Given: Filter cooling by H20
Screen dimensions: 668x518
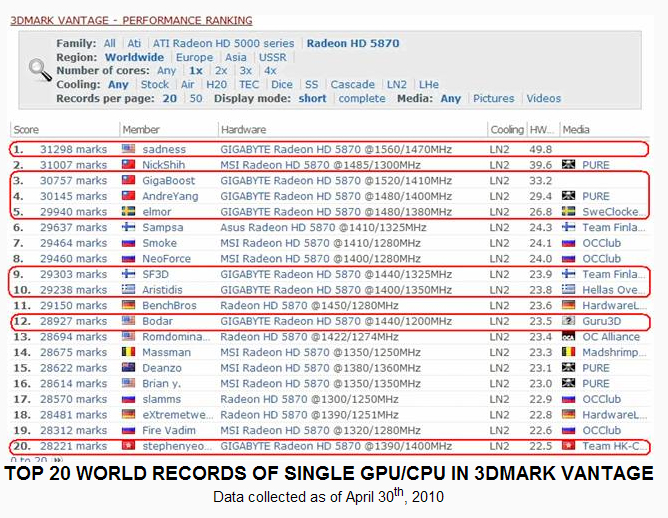Looking at the screenshot, I should point(217,84).
